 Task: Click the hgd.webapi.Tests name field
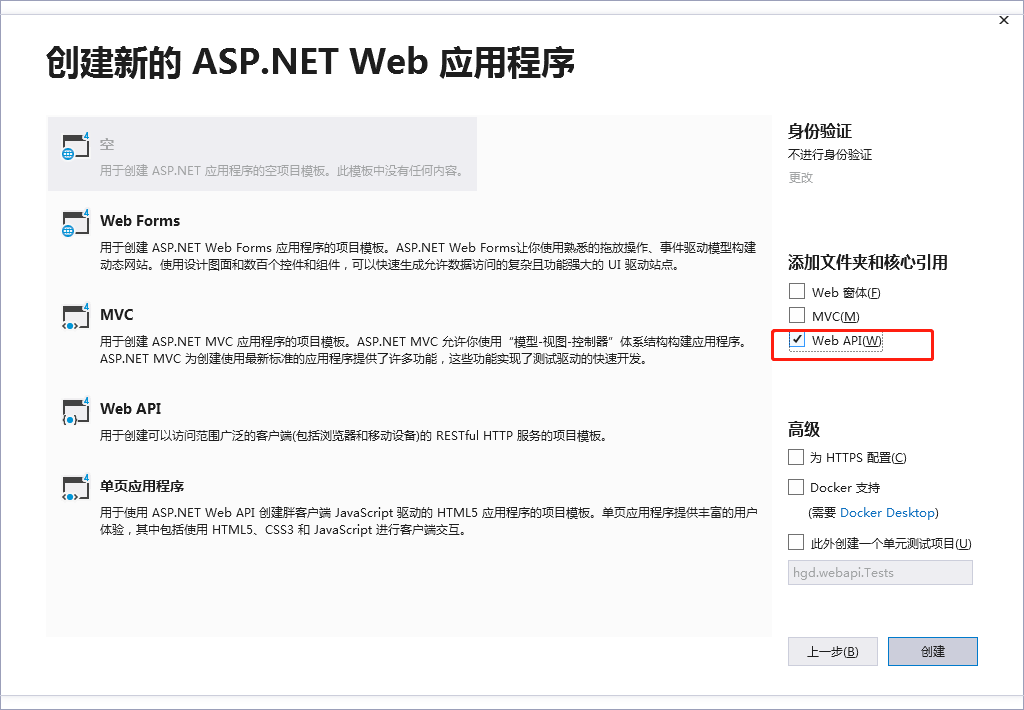click(x=880, y=571)
